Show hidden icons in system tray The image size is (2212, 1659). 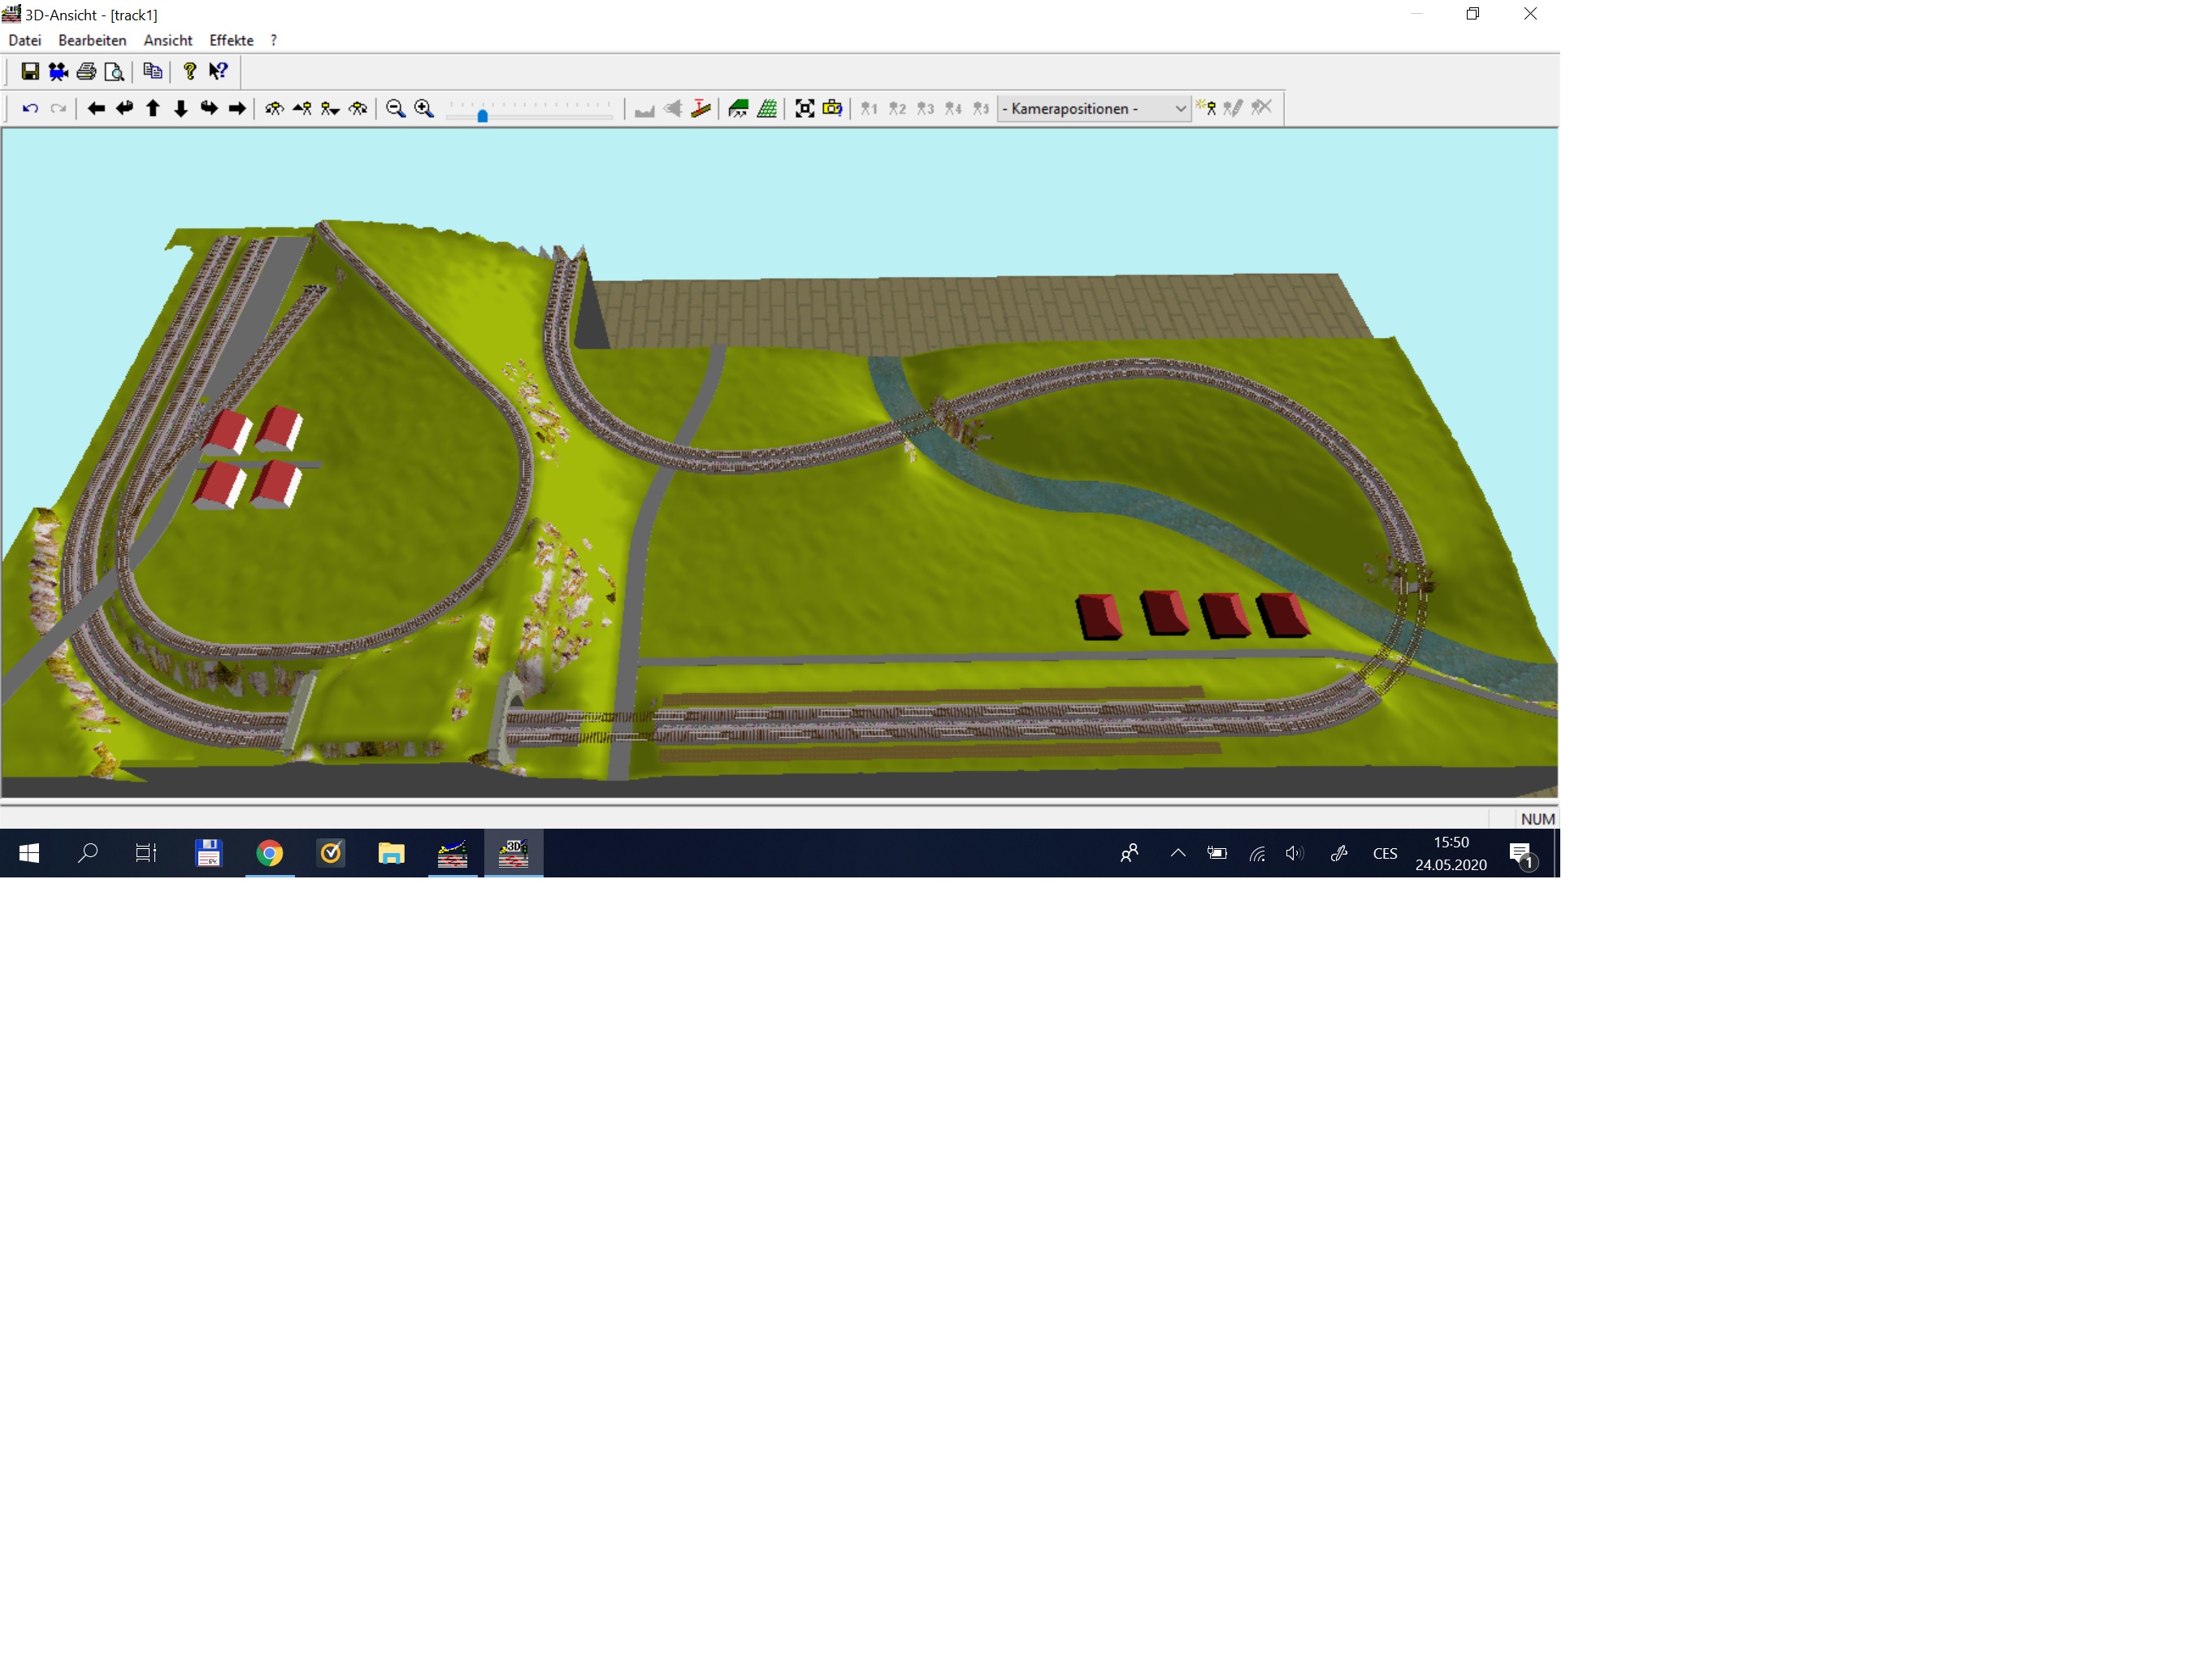pyautogui.click(x=1178, y=853)
